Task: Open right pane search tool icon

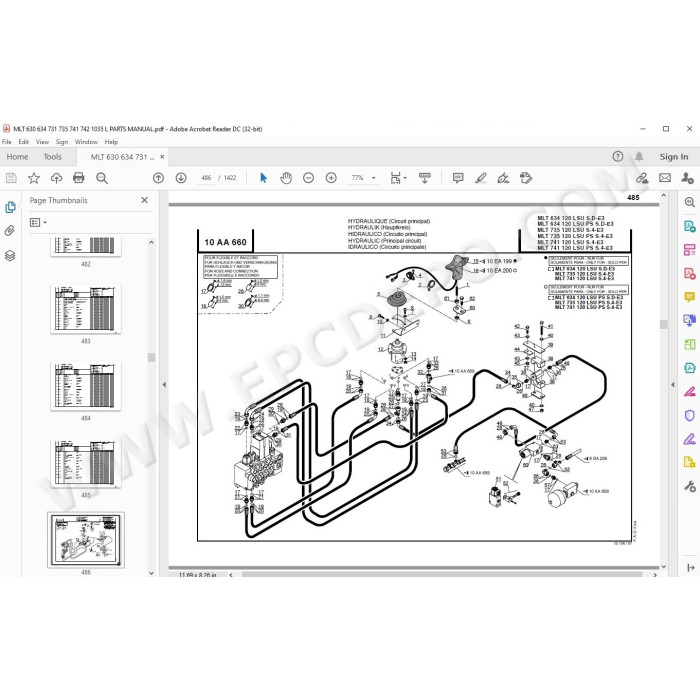Action: pos(690,202)
